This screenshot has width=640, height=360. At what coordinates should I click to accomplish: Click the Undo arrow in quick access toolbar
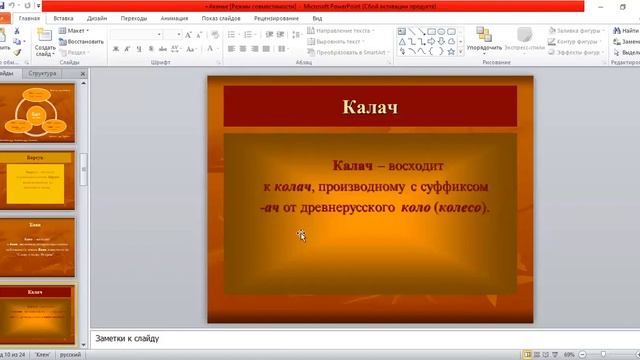(x=12, y=6)
